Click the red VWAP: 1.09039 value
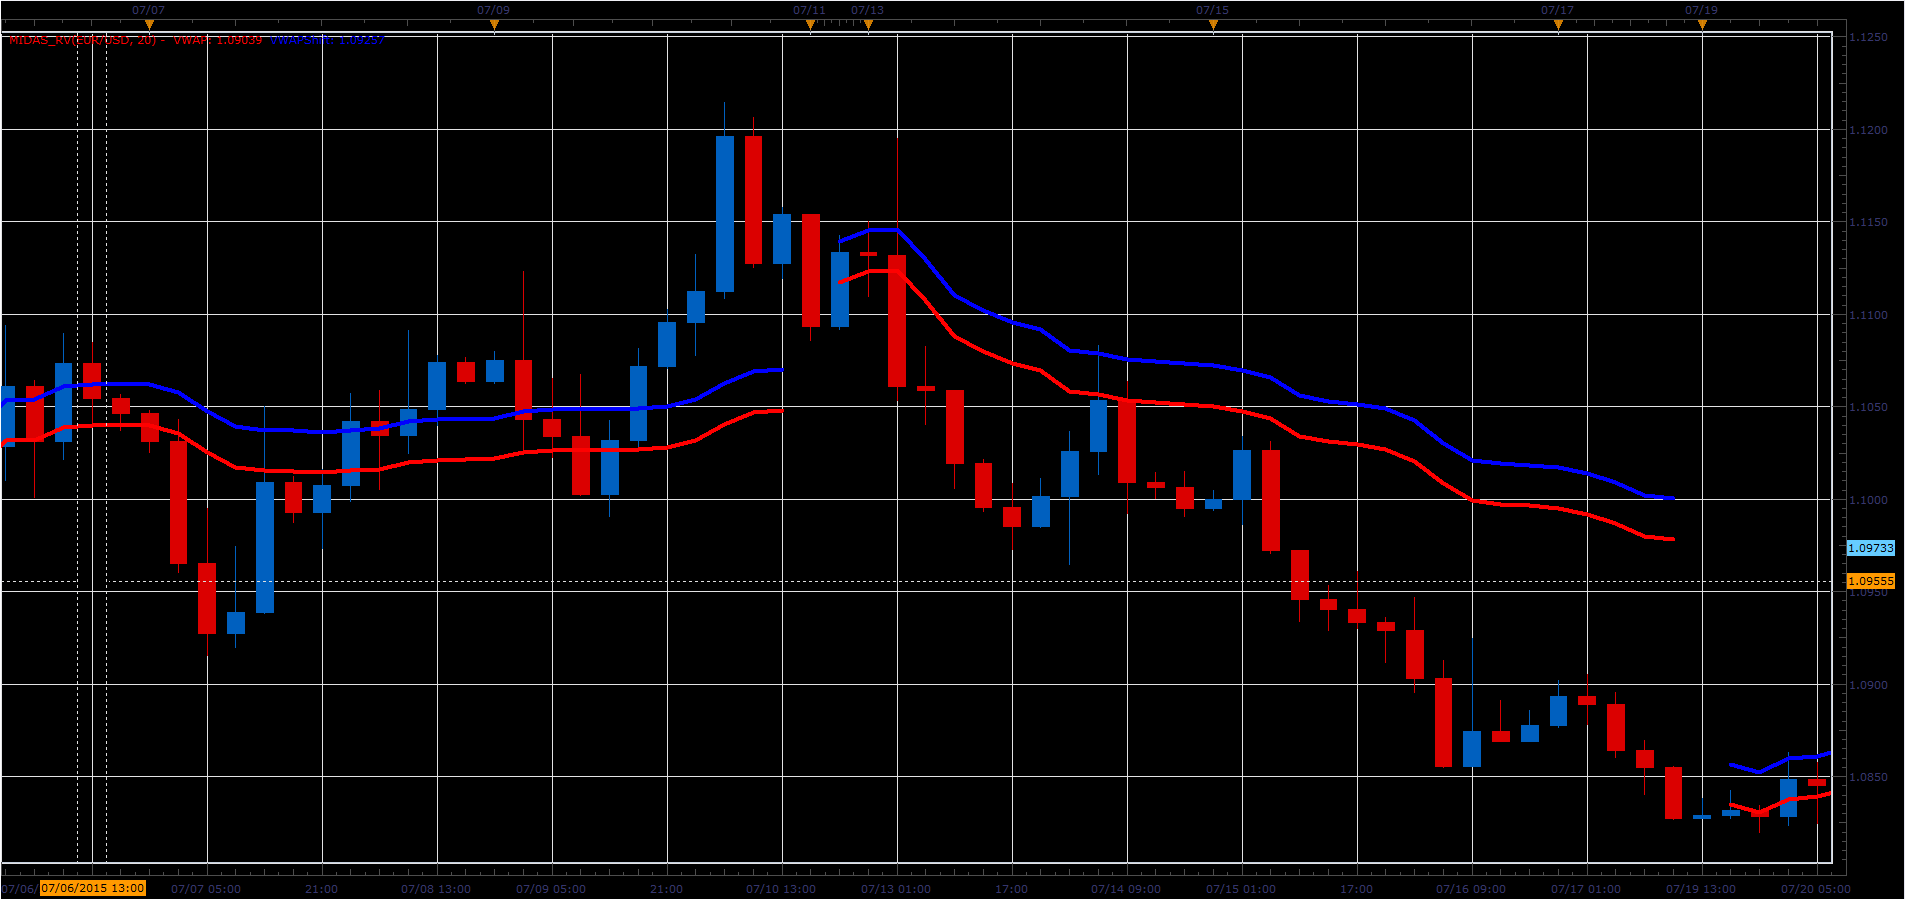Viewport: 1905px width, 899px height. click(x=218, y=40)
